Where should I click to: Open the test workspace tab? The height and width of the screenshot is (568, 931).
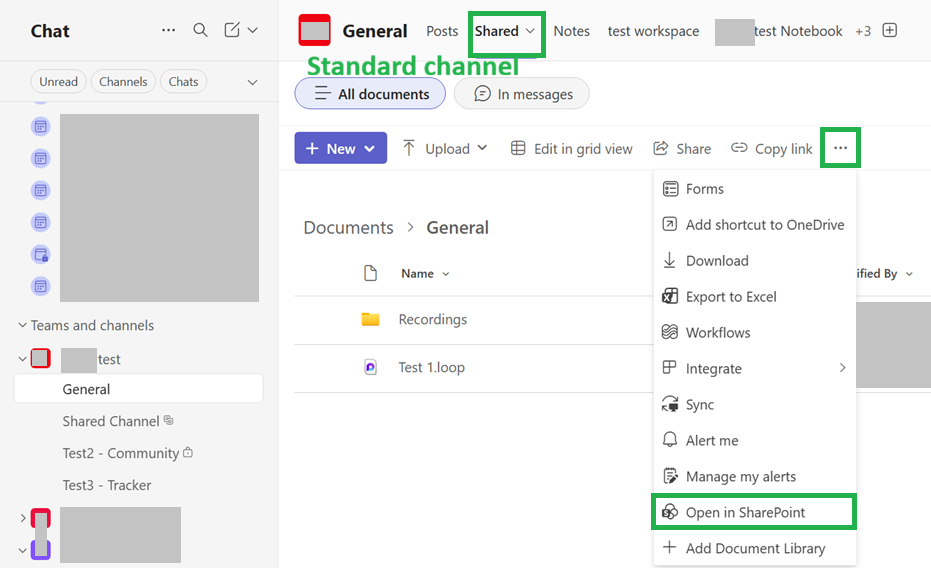[653, 31]
